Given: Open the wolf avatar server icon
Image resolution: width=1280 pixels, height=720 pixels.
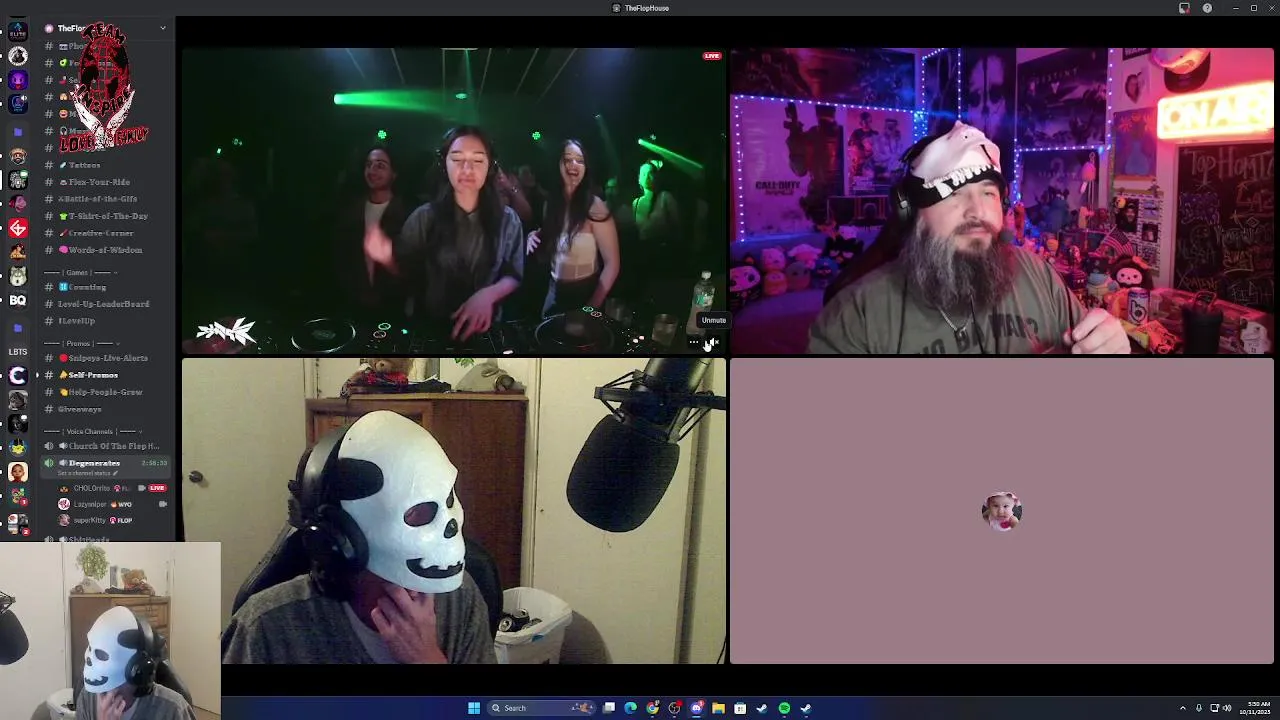Looking at the screenshot, I should [17, 276].
